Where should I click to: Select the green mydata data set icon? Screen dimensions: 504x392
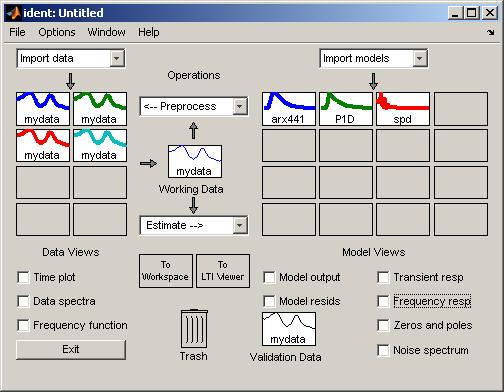tap(100, 109)
